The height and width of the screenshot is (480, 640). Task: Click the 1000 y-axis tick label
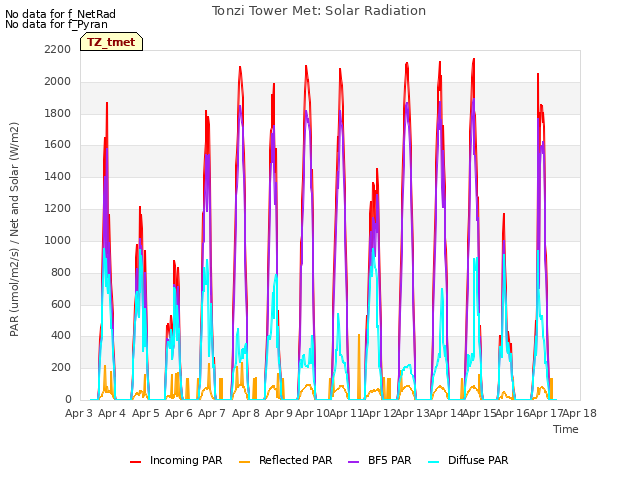click(58, 240)
